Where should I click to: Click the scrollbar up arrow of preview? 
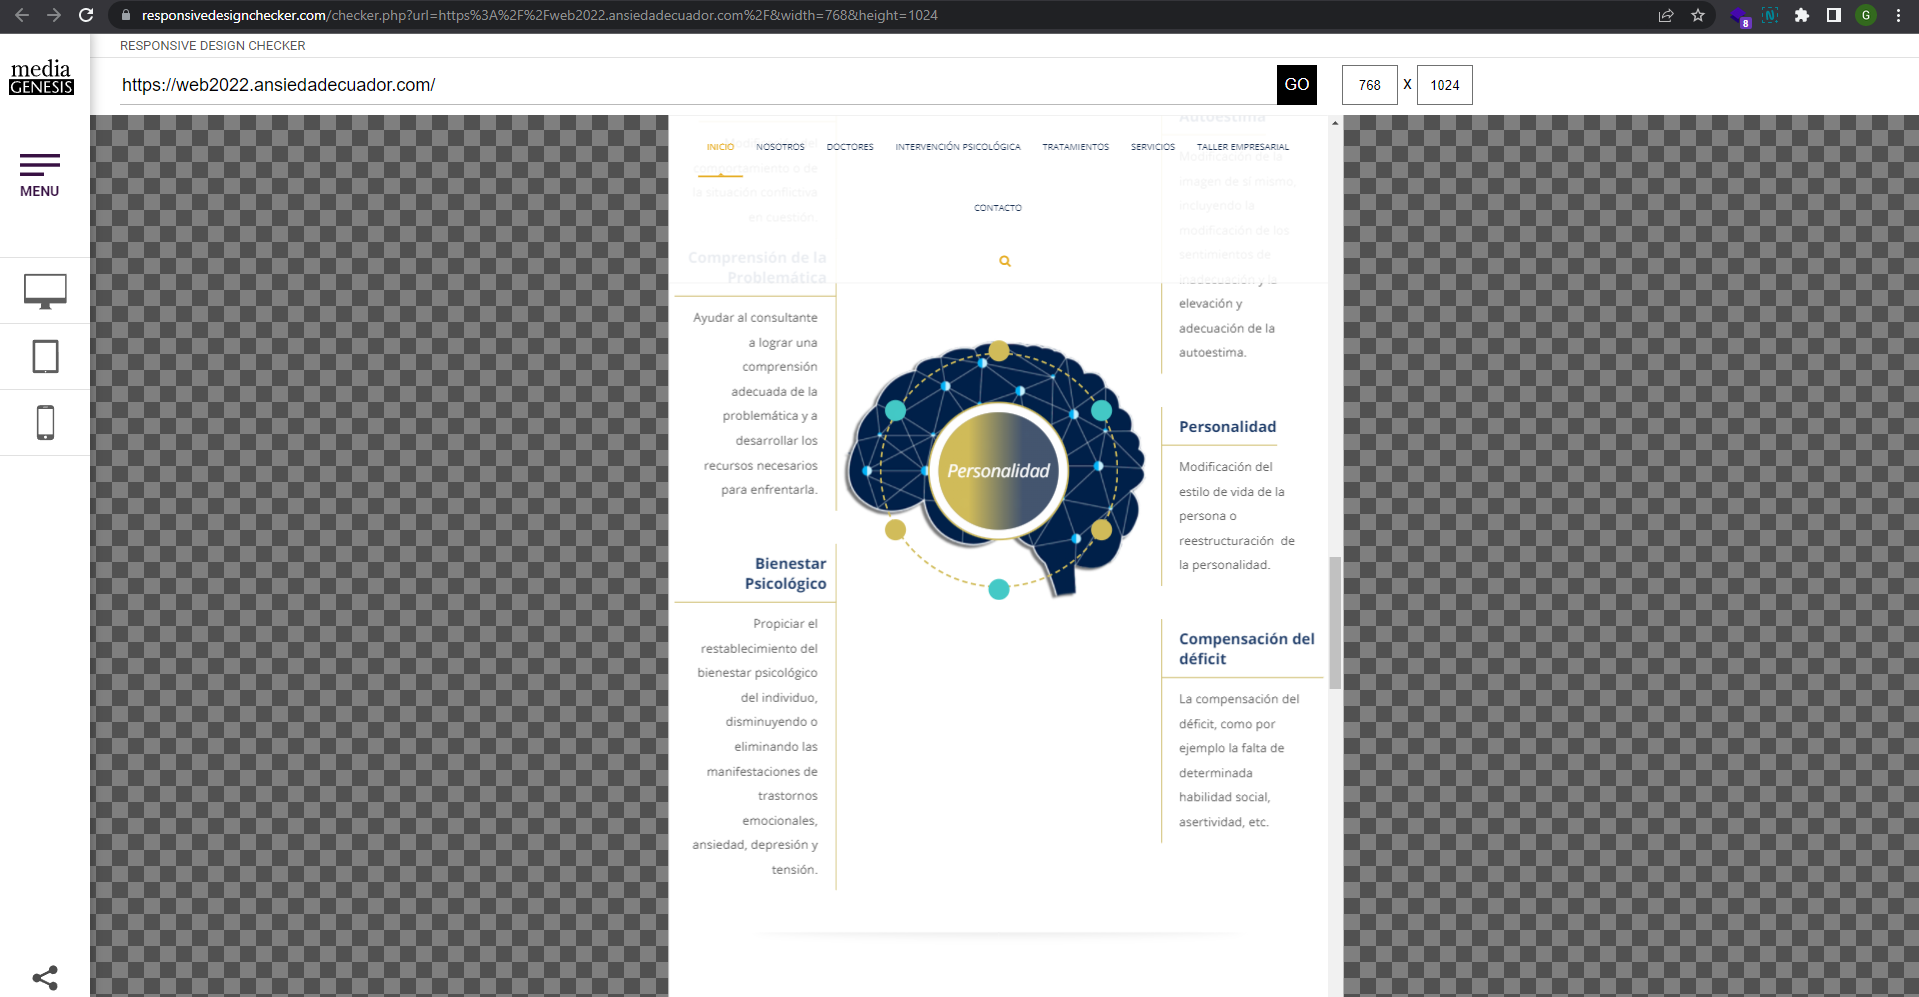coord(1335,123)
